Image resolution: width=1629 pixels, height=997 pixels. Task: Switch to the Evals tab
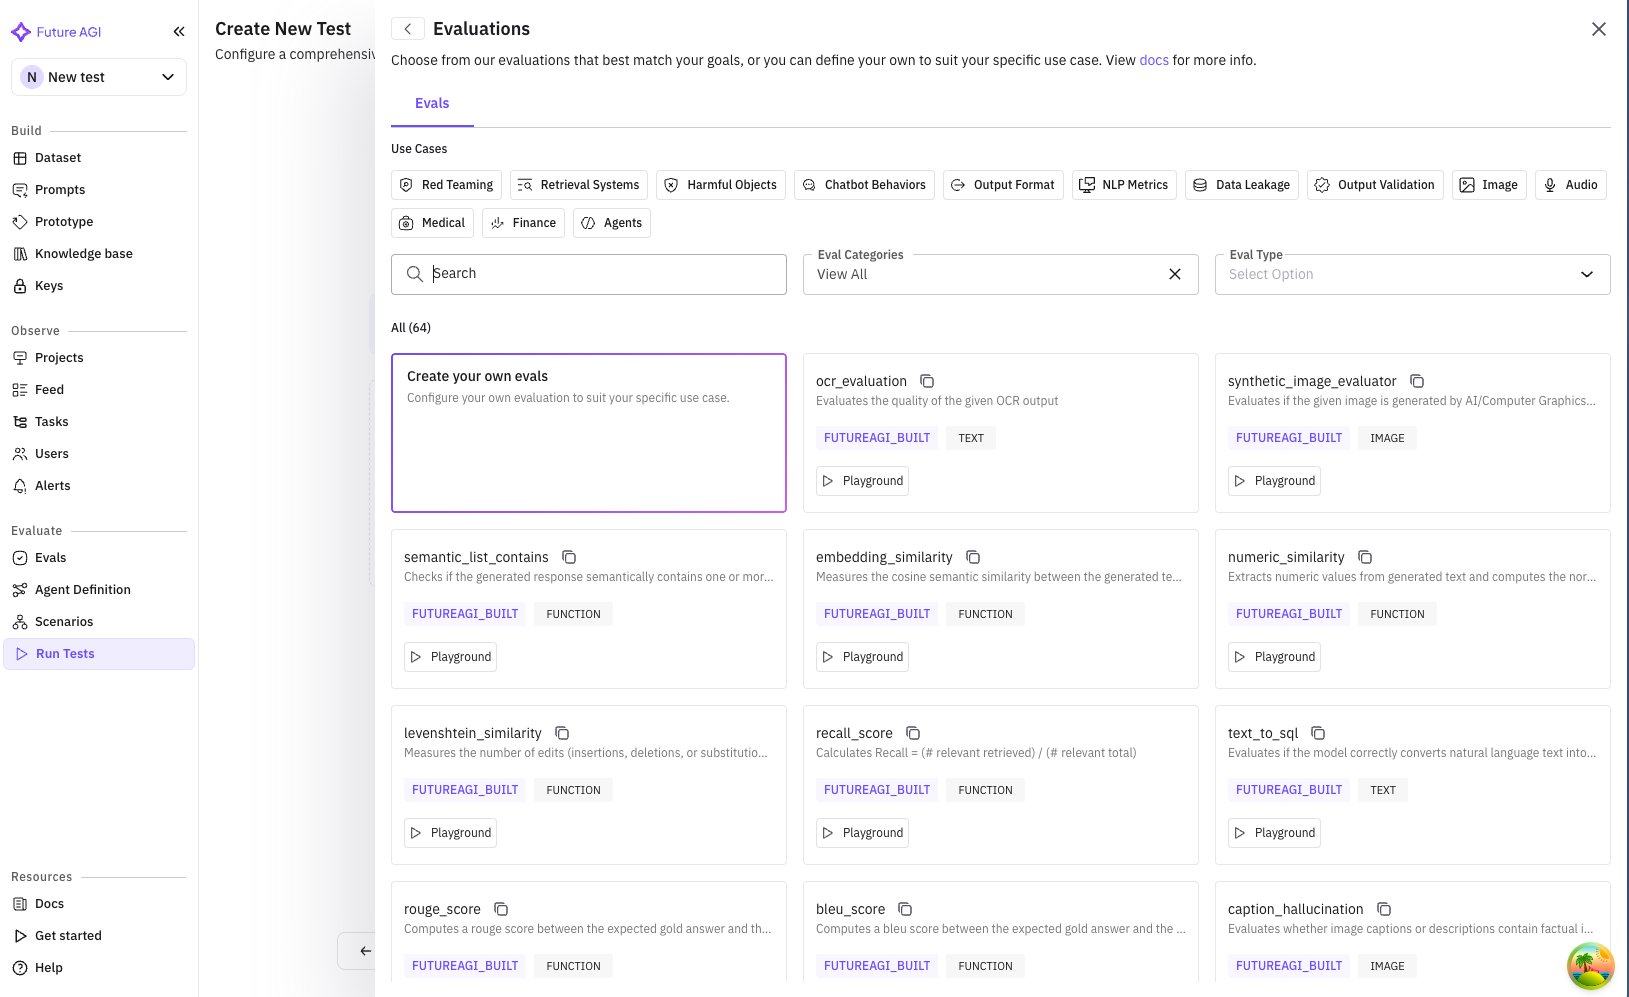coord(432,103)
